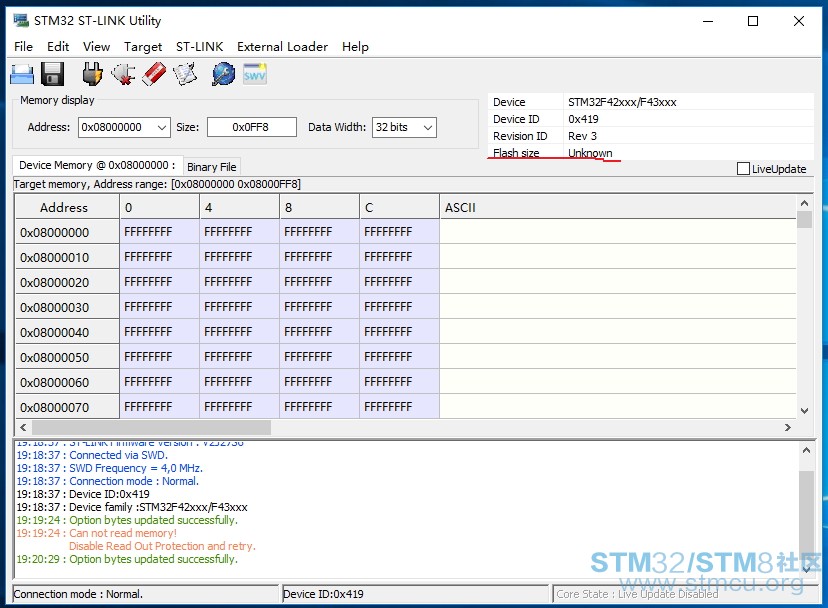Click the Device value STM32F42xxx/F43xxx
The width and height of the screenshot is (828, 608).
[x=622, y=102]
